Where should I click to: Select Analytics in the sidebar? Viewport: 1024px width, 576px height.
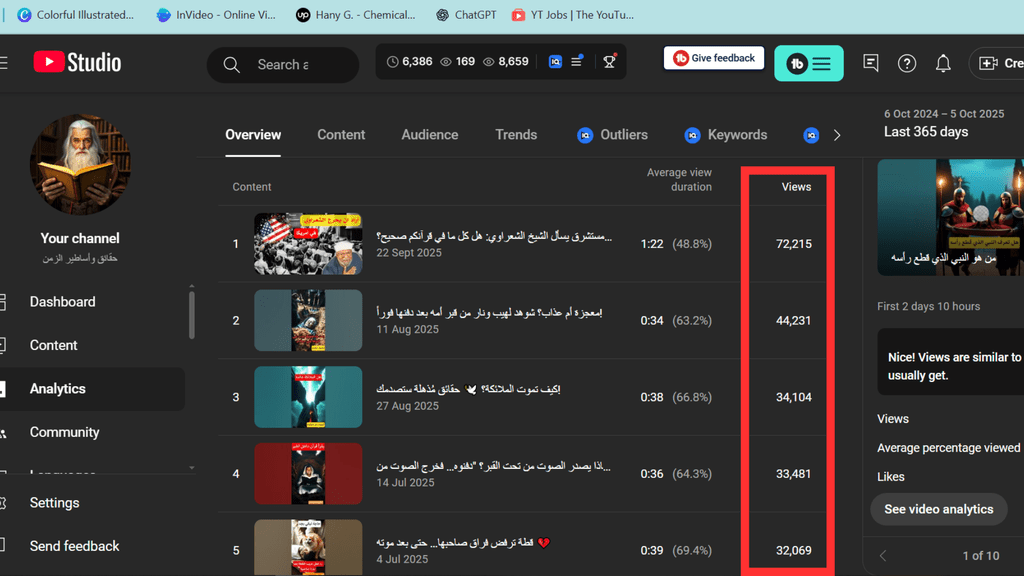(x=92, y=389)
